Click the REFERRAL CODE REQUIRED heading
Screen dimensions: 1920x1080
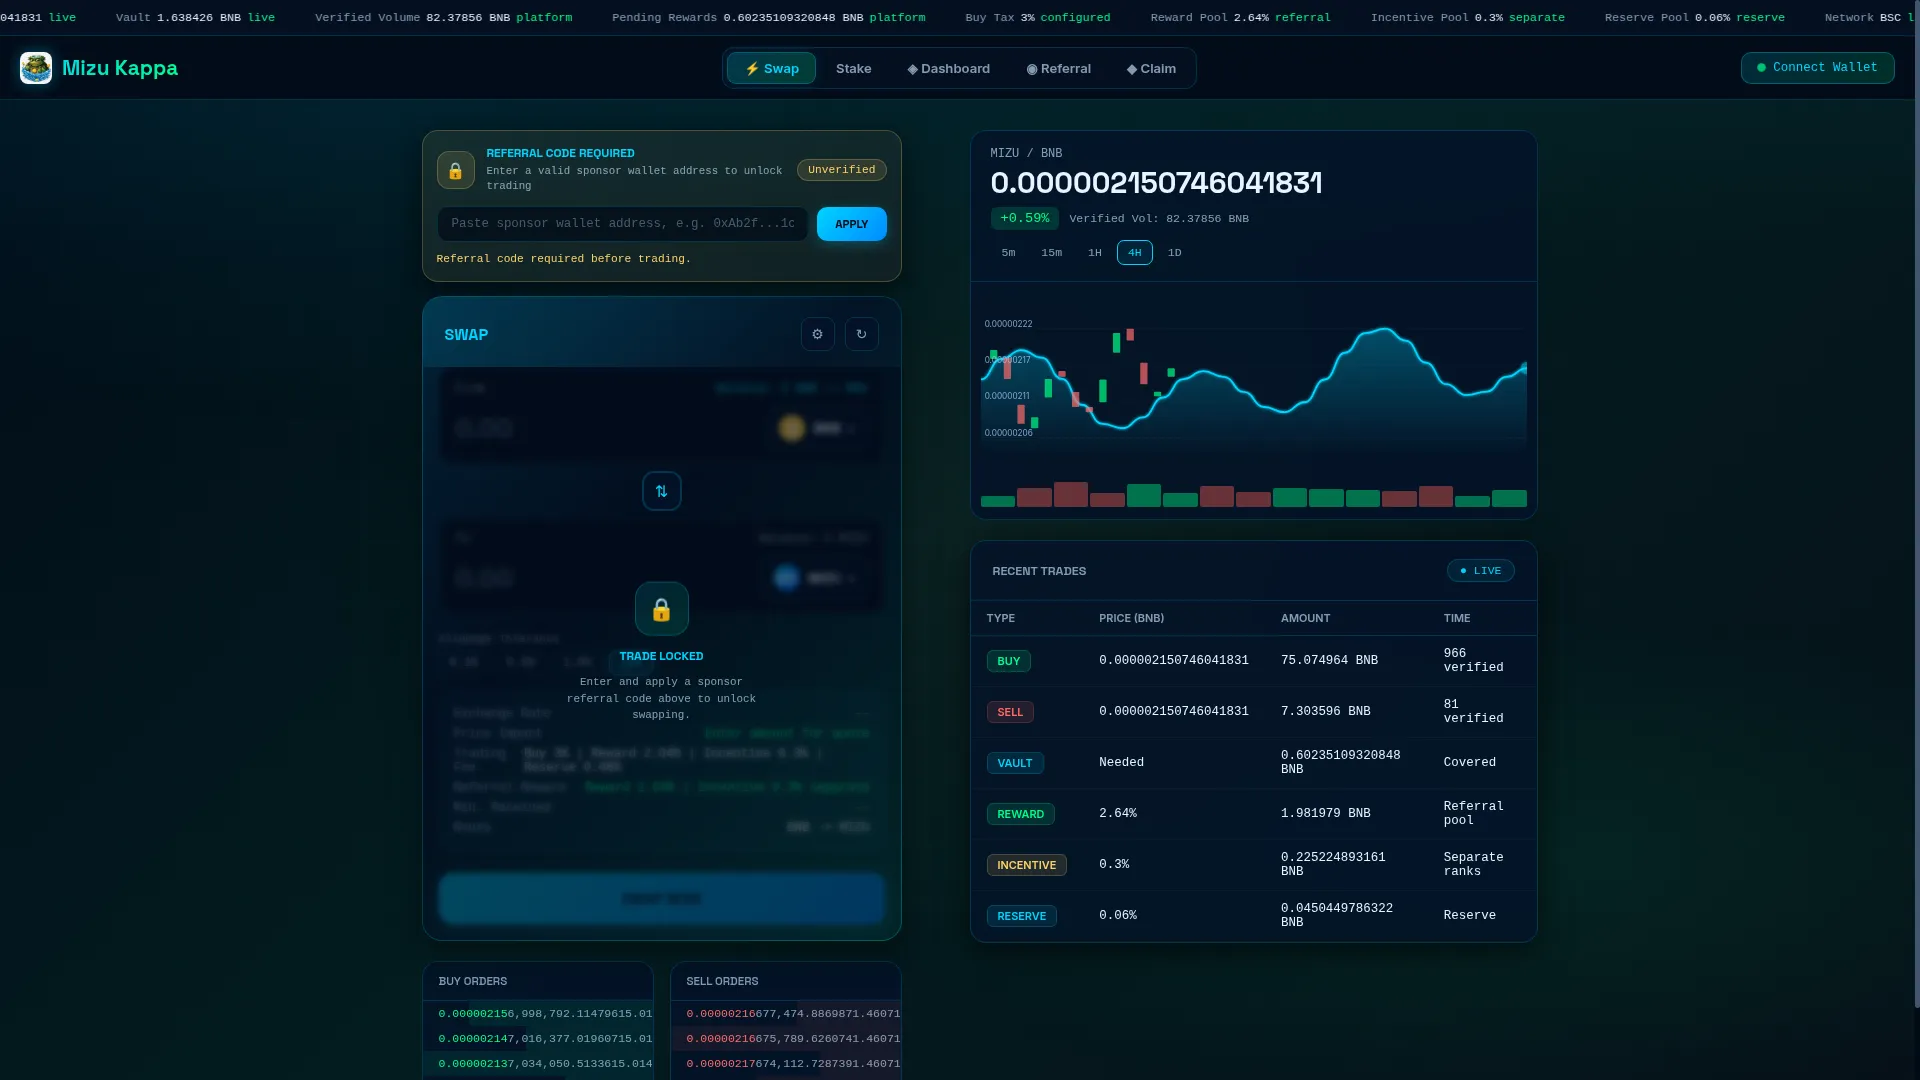coord(561,153)
